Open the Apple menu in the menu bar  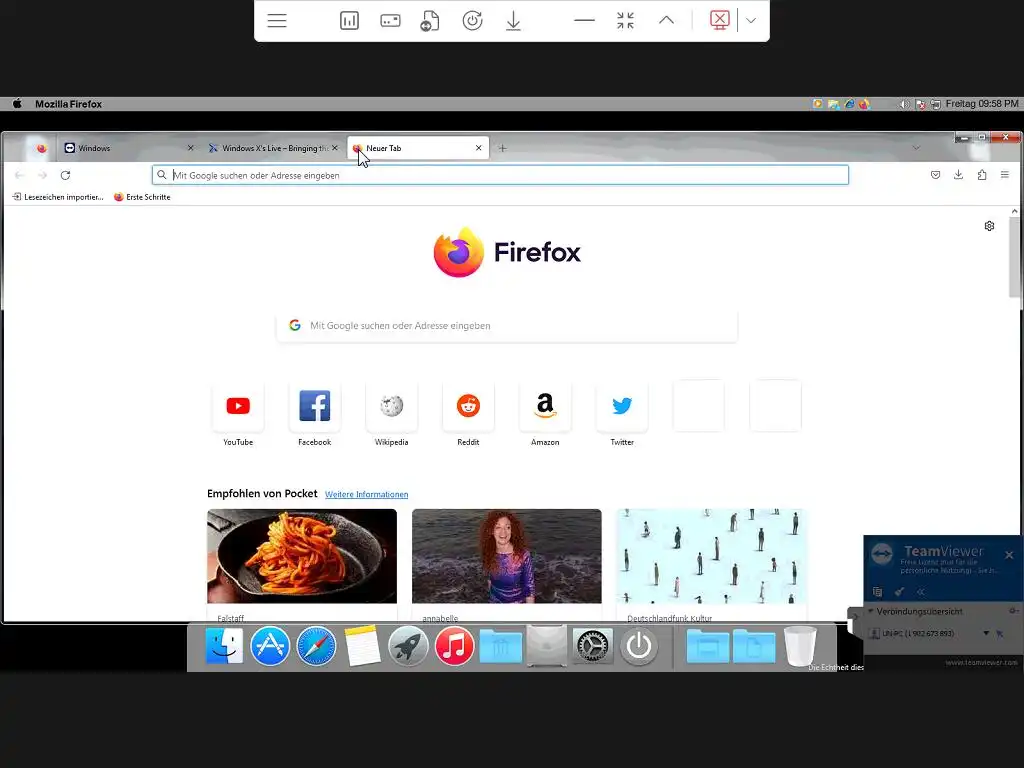click(x=18, y=104)
